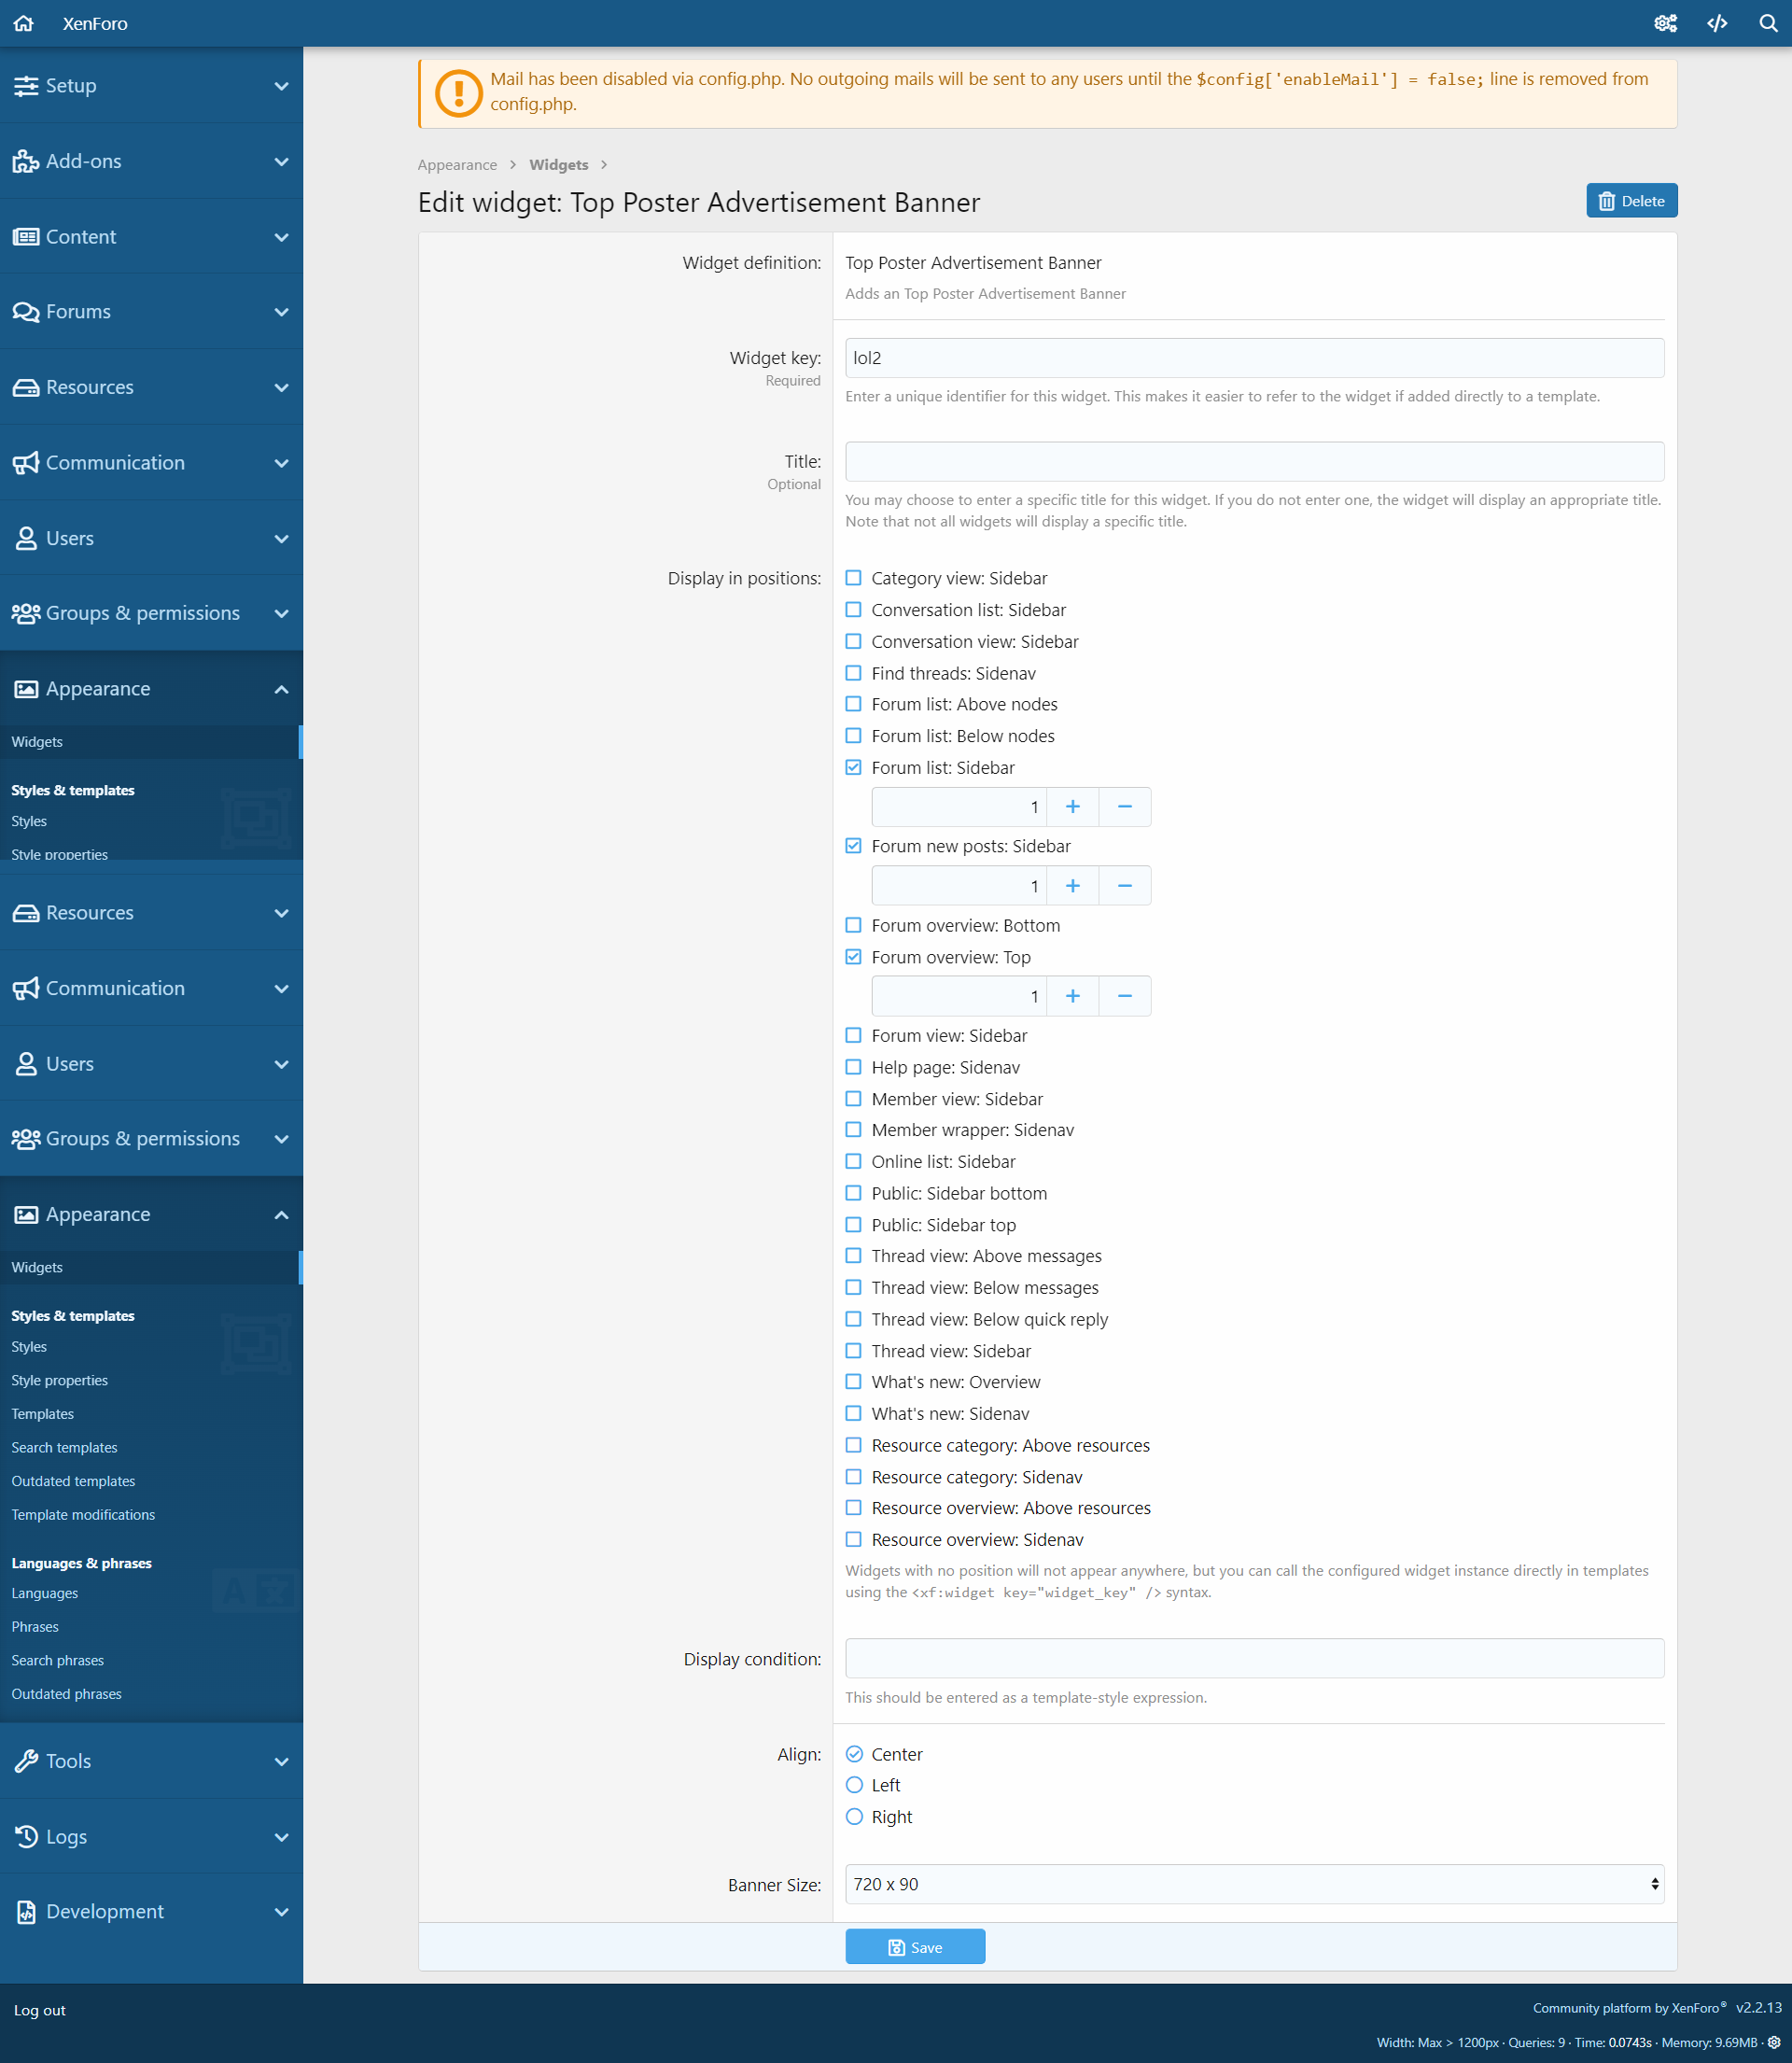Click the Save button
Image resolution: width=1792 pixels, height=2063 pixels.
point(914,1947)
